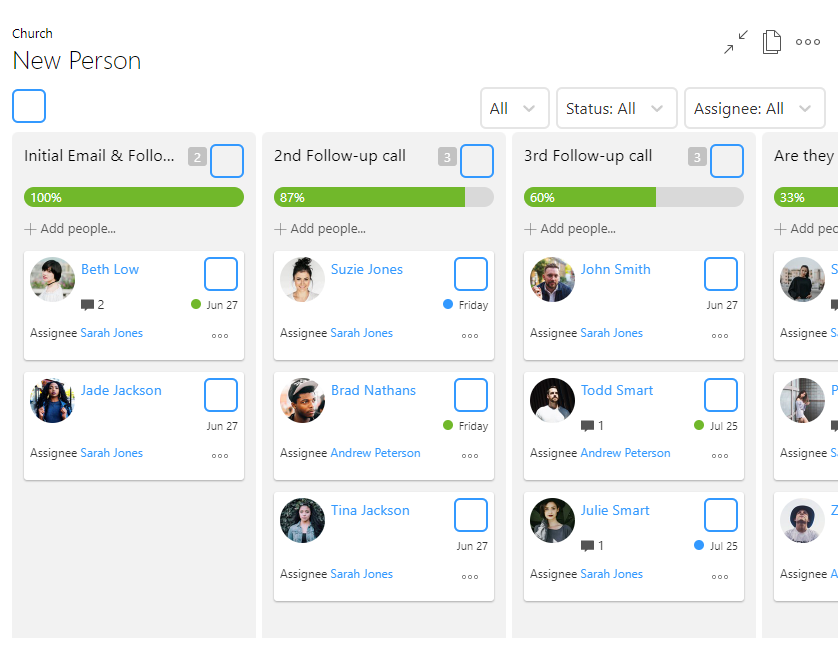Screen dimensions: 838x655
Task: Click plus icon under 2nd Follow-up call
Action: [x=280, y=229]
